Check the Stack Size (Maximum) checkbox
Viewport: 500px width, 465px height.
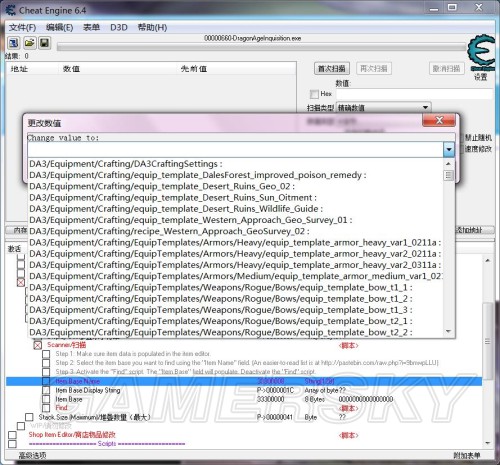click(x=29, y=417)
